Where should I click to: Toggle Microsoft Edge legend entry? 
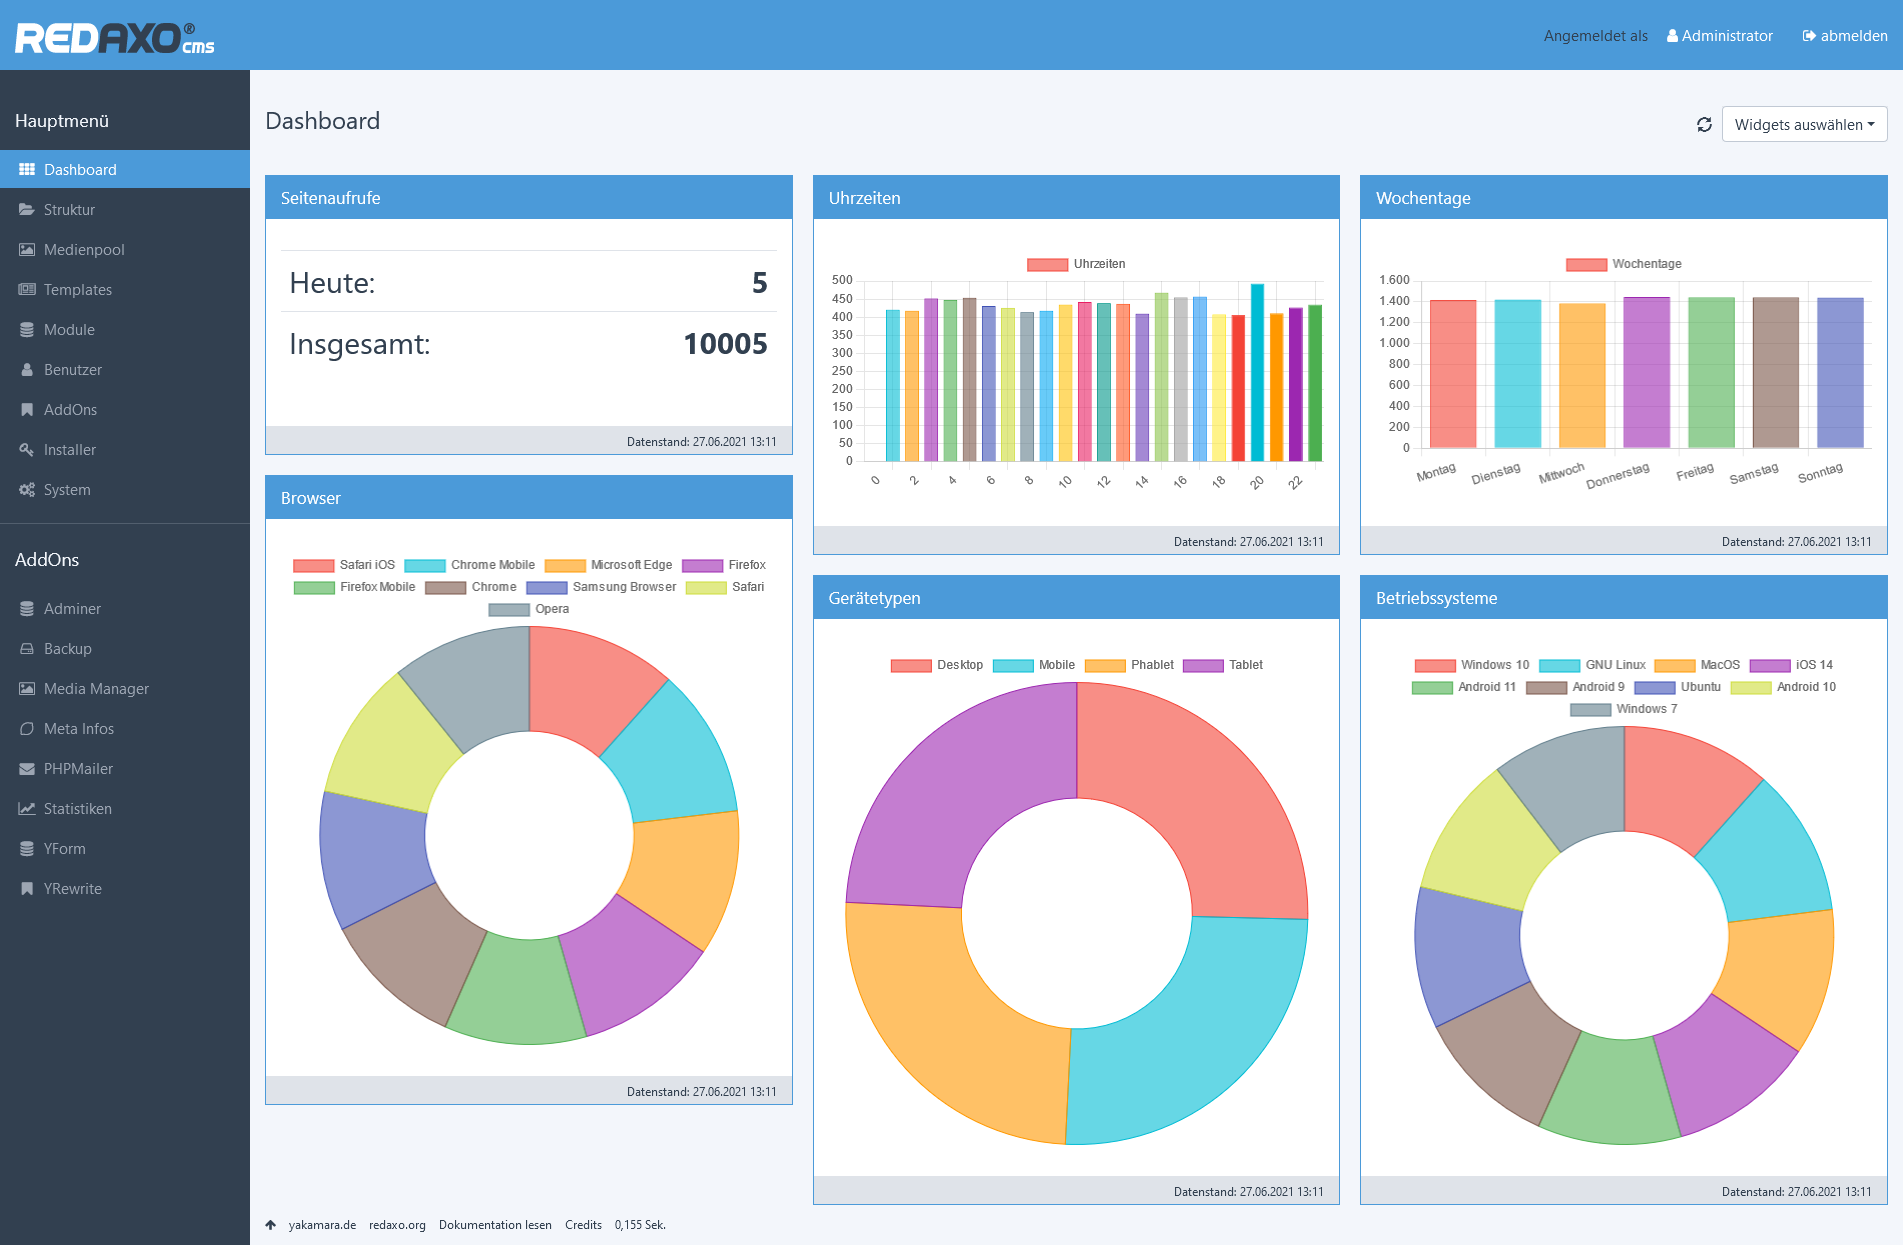[608, 565]
